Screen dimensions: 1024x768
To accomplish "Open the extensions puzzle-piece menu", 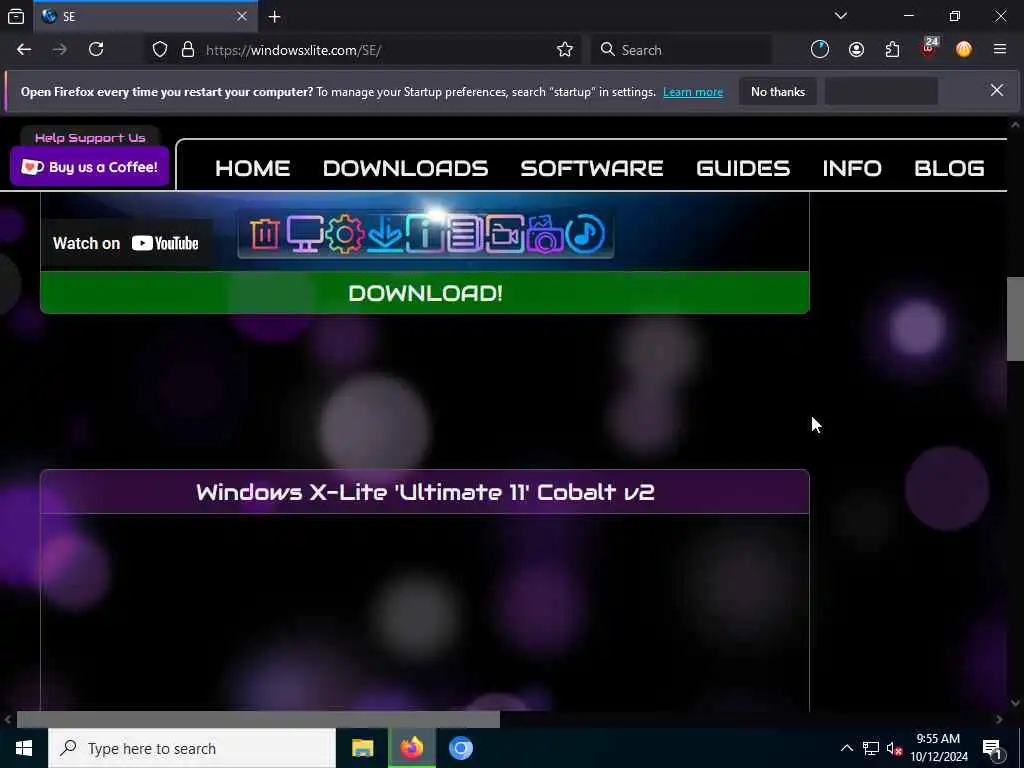I will tap(892, 50).
